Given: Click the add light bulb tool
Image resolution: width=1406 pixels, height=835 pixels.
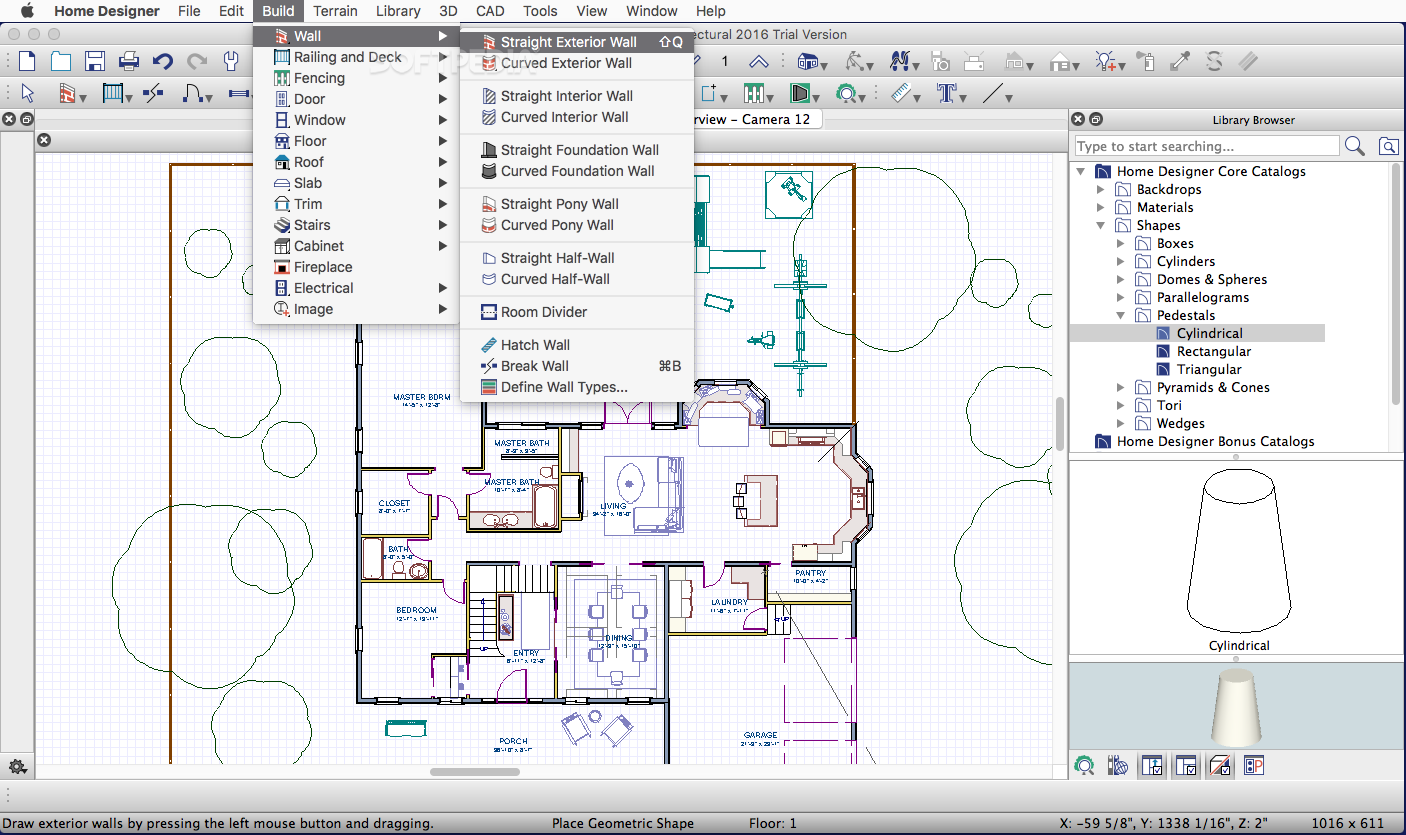Looking at the screenshot, I should tap(1106, 61).
